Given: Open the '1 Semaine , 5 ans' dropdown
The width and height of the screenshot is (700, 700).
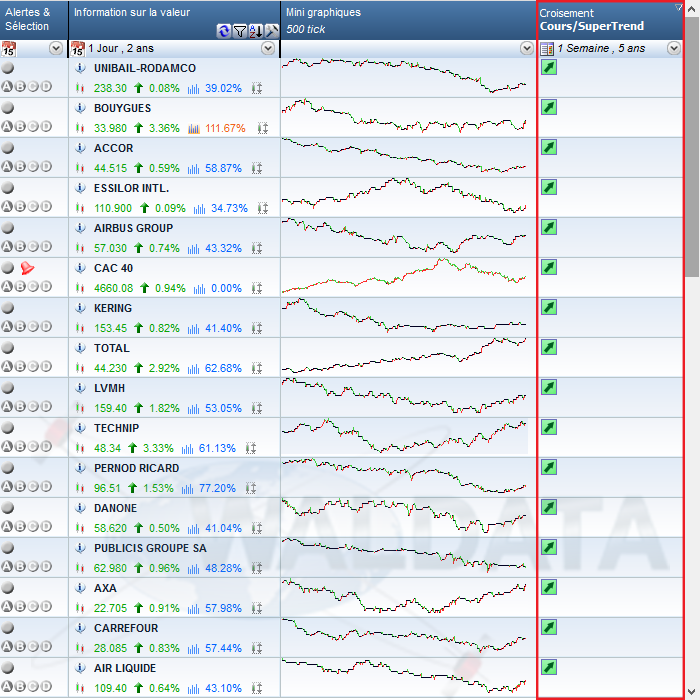Looking at the screenshot, I should (x=674, y=48).
